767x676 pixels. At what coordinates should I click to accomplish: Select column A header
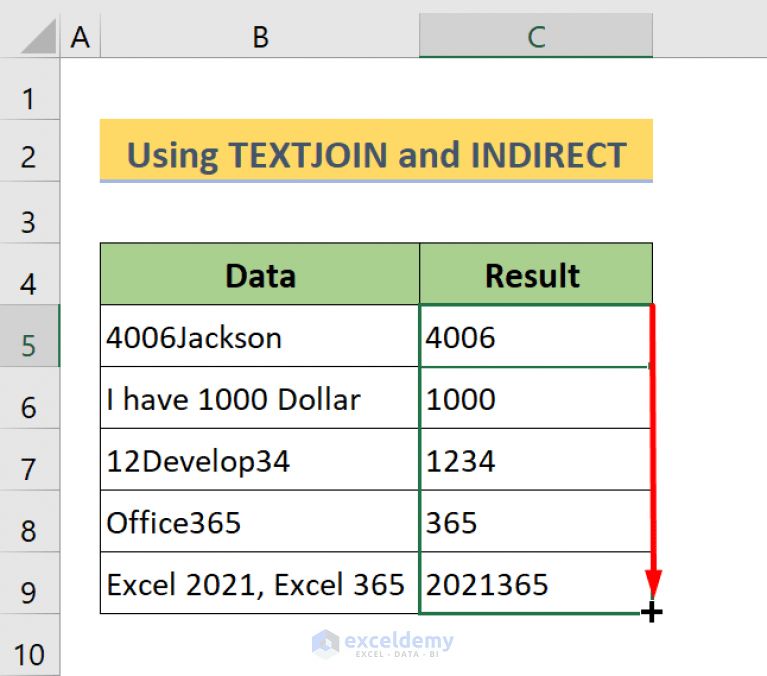[80, 35]
